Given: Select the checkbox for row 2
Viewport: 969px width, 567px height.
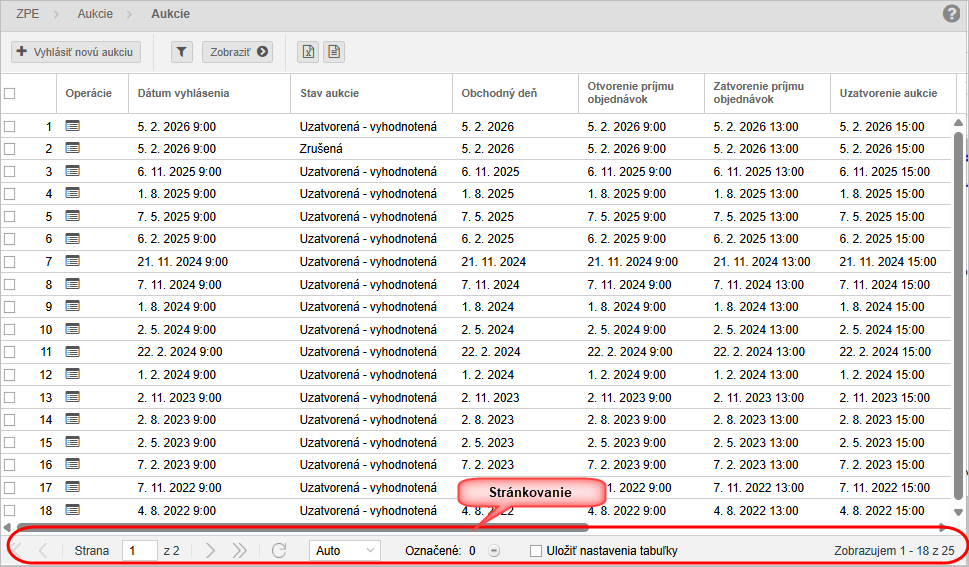Looking at the screenshot, I should [10, 149].
